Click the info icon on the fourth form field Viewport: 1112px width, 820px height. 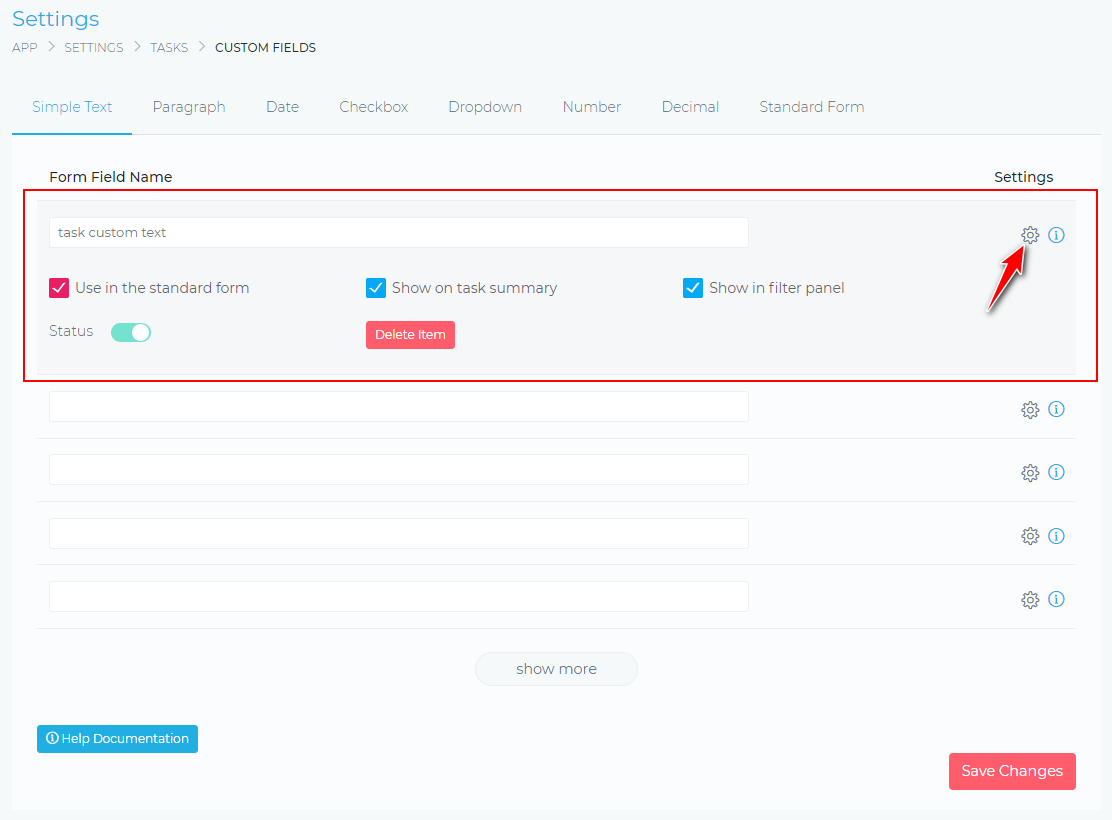1057,536
